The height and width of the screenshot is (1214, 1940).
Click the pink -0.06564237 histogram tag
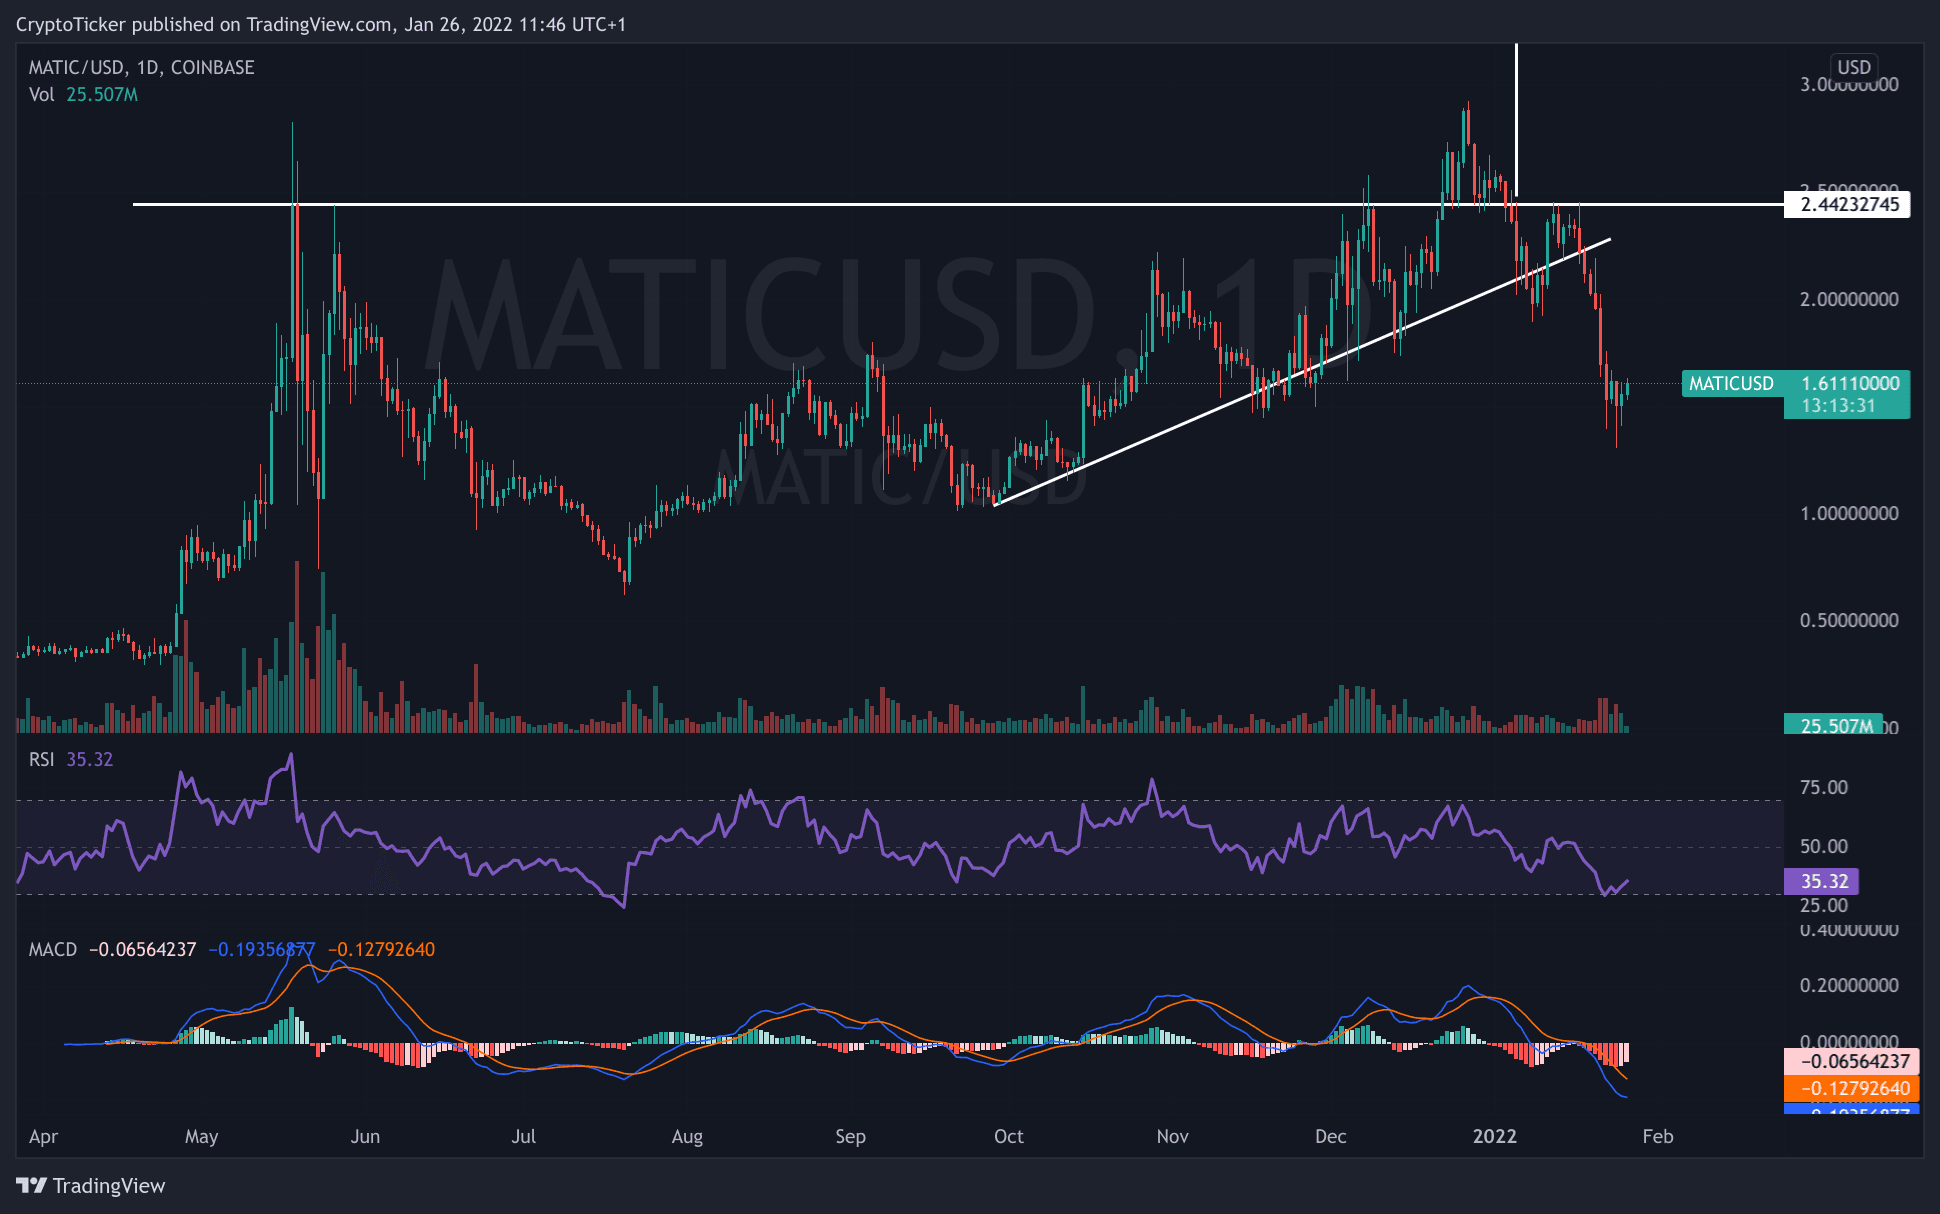click(1853, 1061)
